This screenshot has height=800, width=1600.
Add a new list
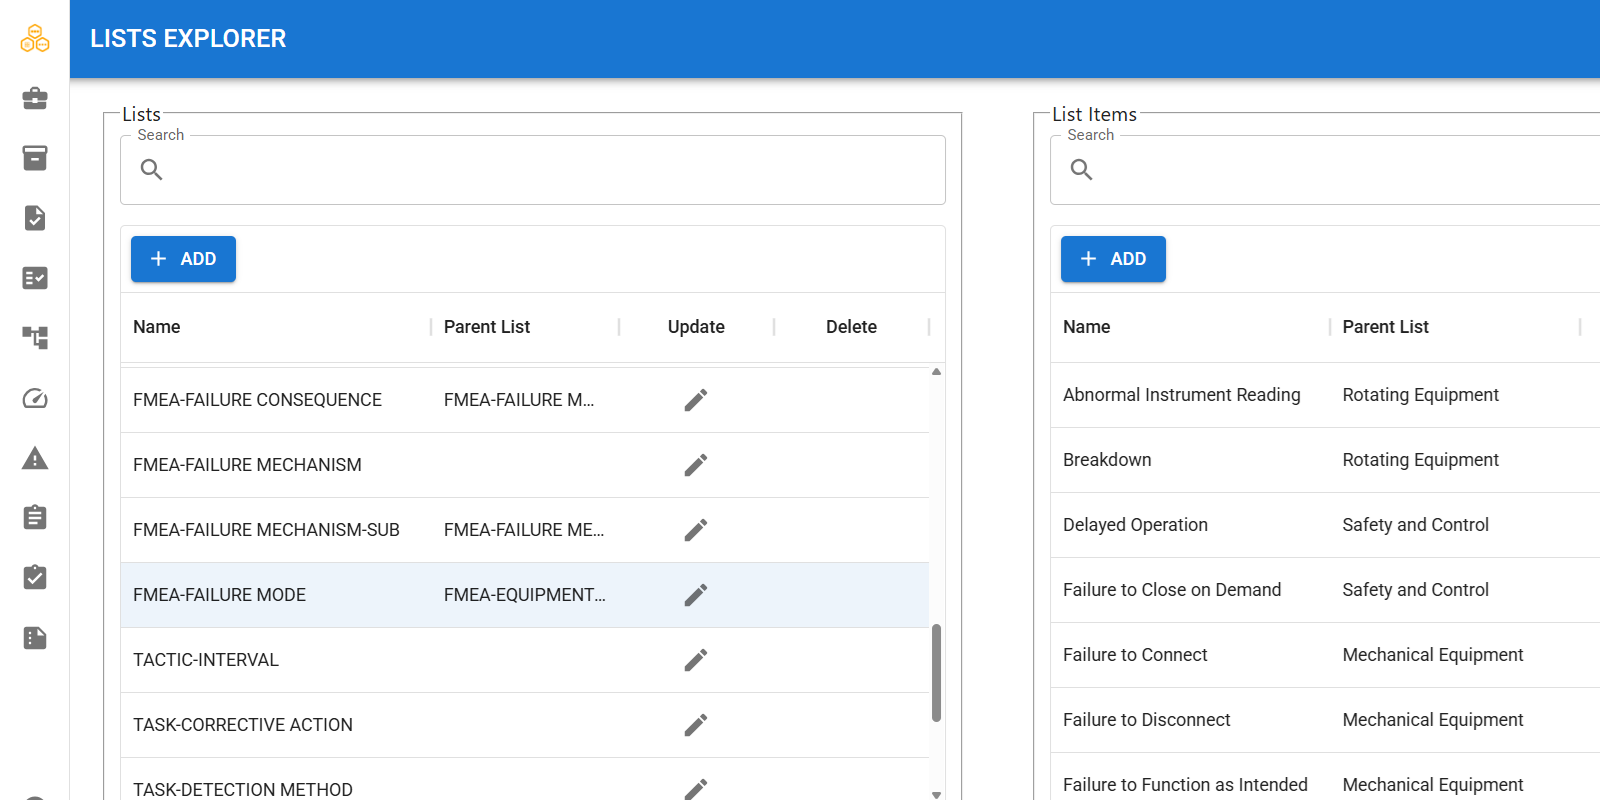coord(183,259)
